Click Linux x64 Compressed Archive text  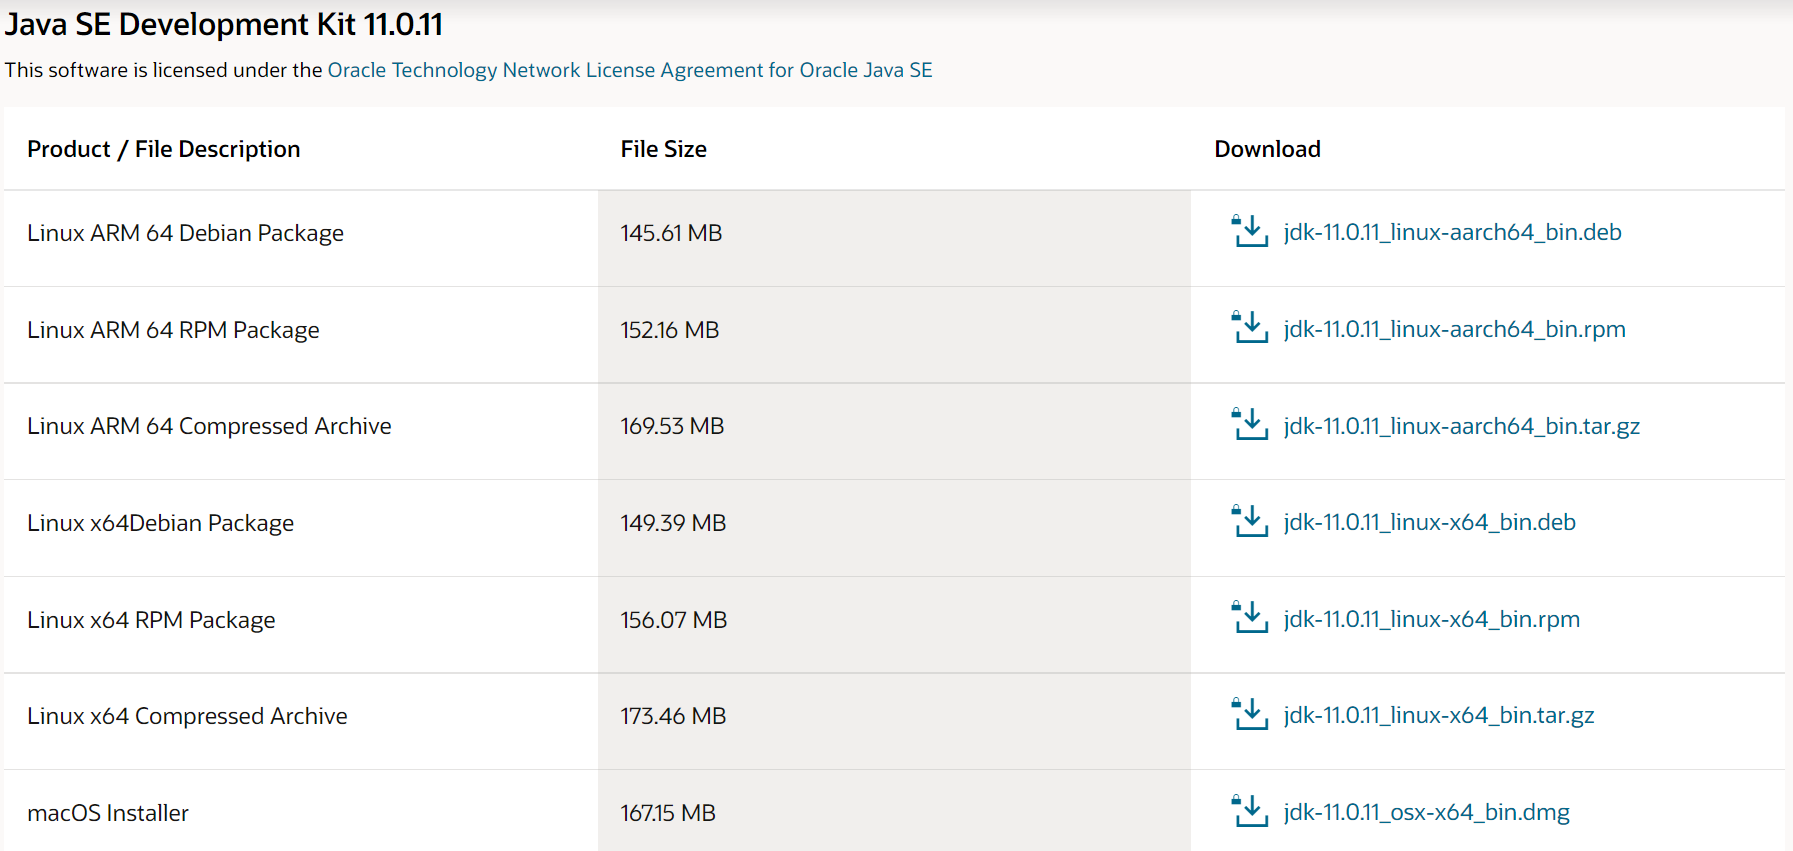coord(187,716)
